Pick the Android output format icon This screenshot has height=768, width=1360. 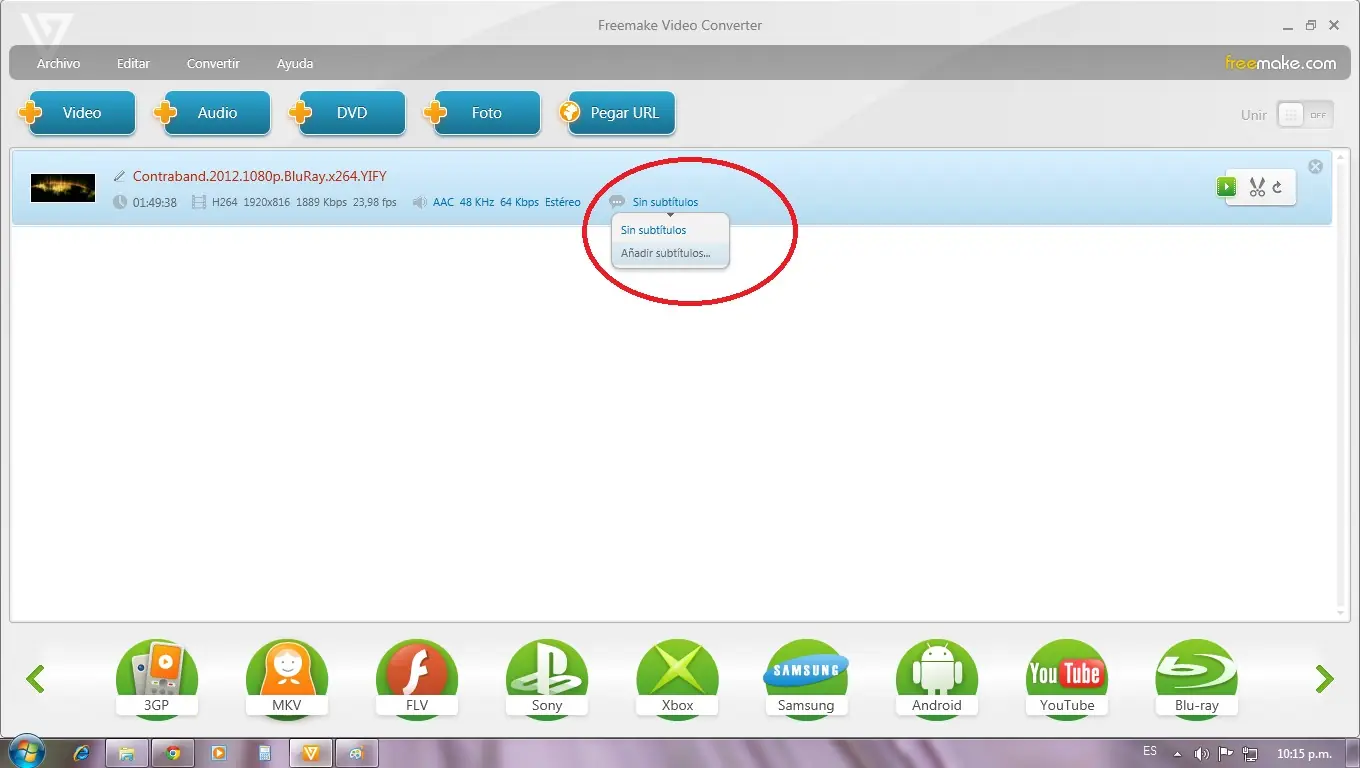pos(937,680)
